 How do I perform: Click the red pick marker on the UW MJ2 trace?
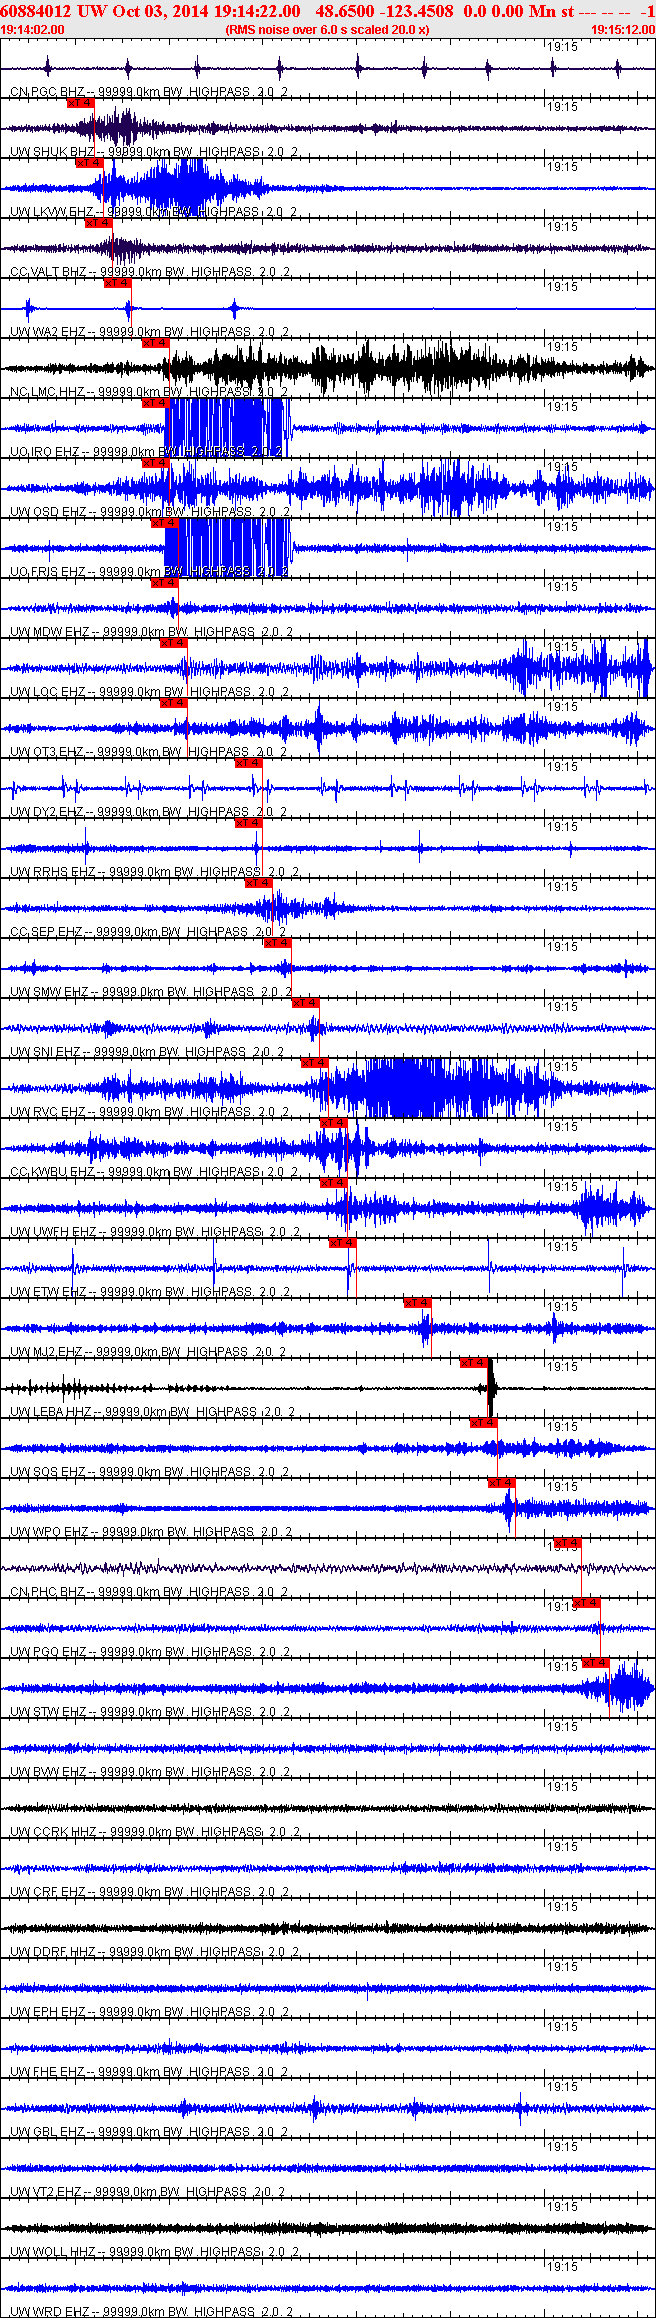click(418, 1303)
